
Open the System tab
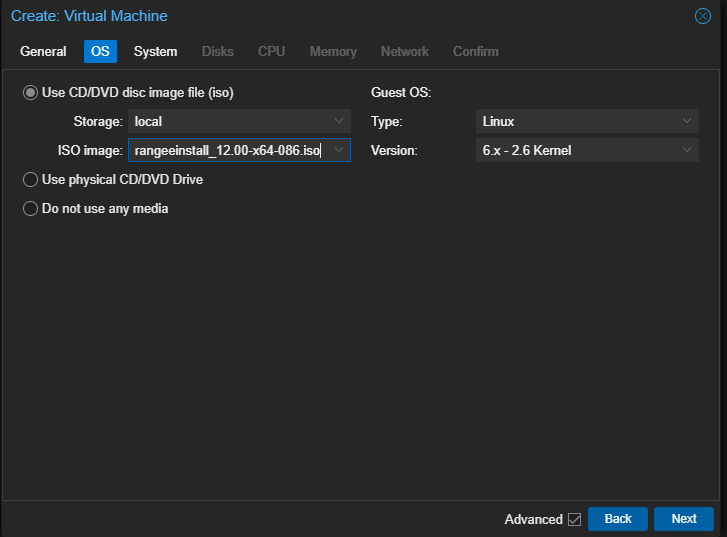[155, 51]
